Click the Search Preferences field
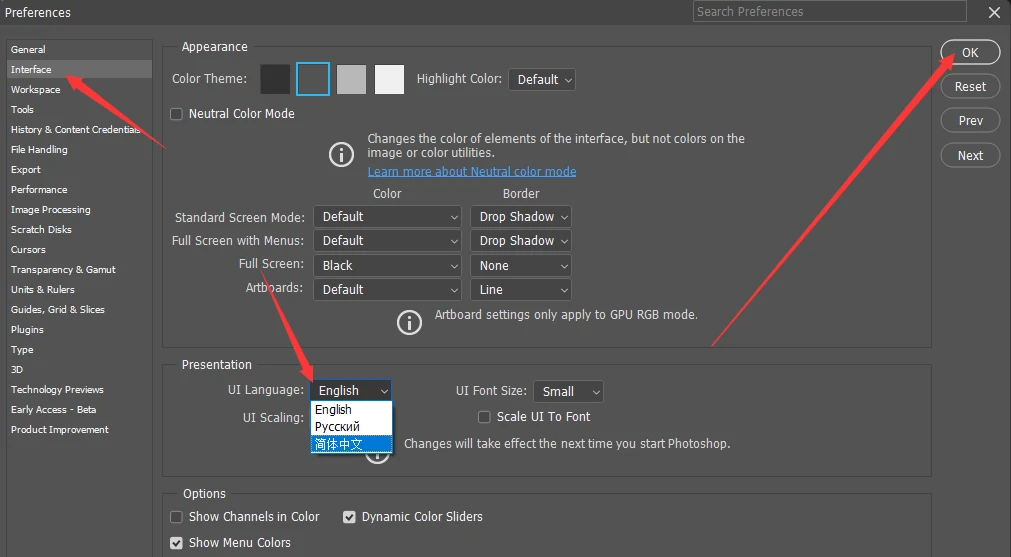 point(830,12)
